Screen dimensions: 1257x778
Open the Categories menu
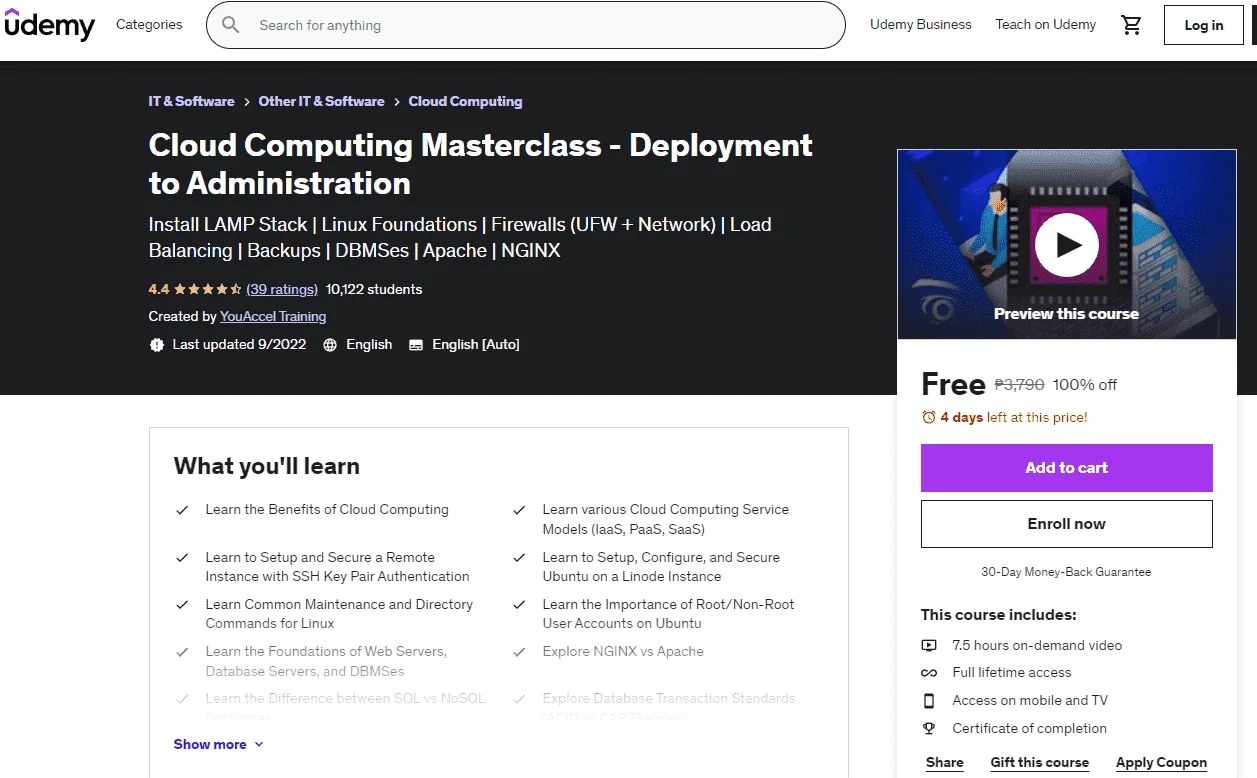tap(149, 24)
